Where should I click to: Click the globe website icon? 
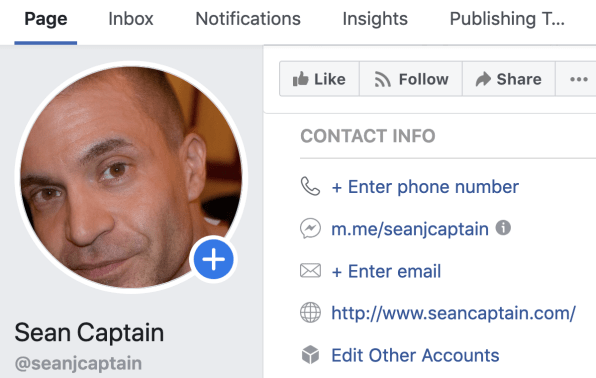tap(310, 313)
